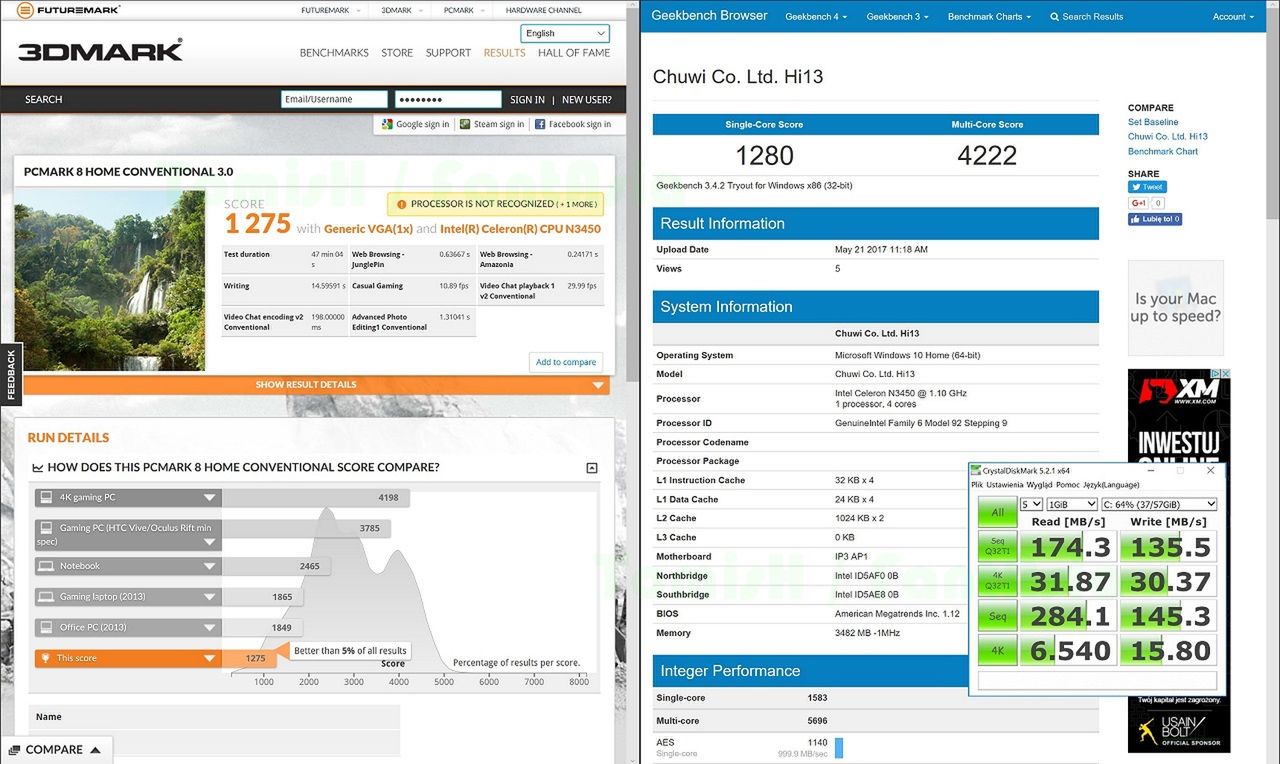1280x764 pixels.
Task: Open Account dropdown menu
Action: (1233, 17)
